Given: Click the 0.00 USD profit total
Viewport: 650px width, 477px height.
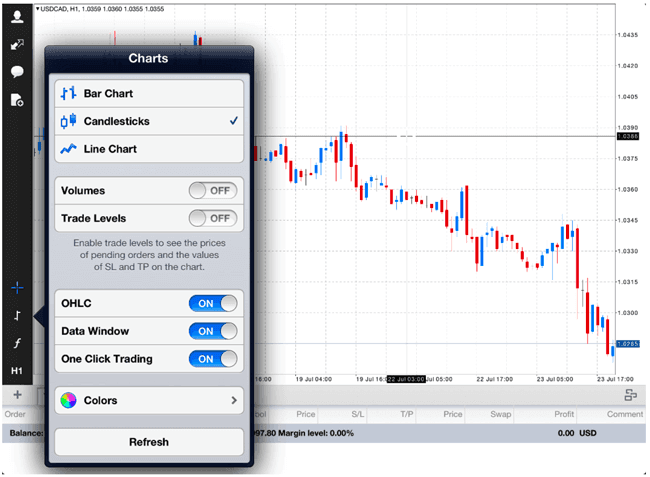Looking at the screenshot, I should [577, 433].
